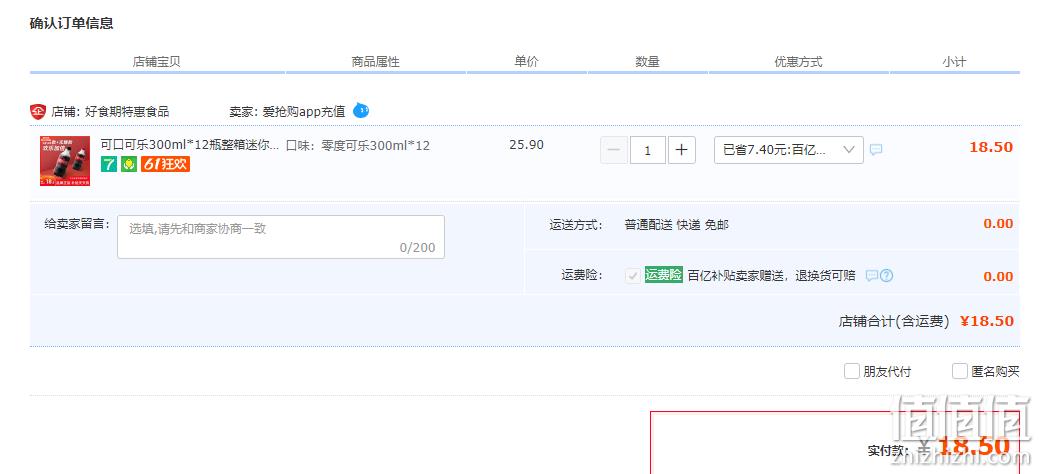Open the 已省7.40元 discount dropdown

point(789,150)
